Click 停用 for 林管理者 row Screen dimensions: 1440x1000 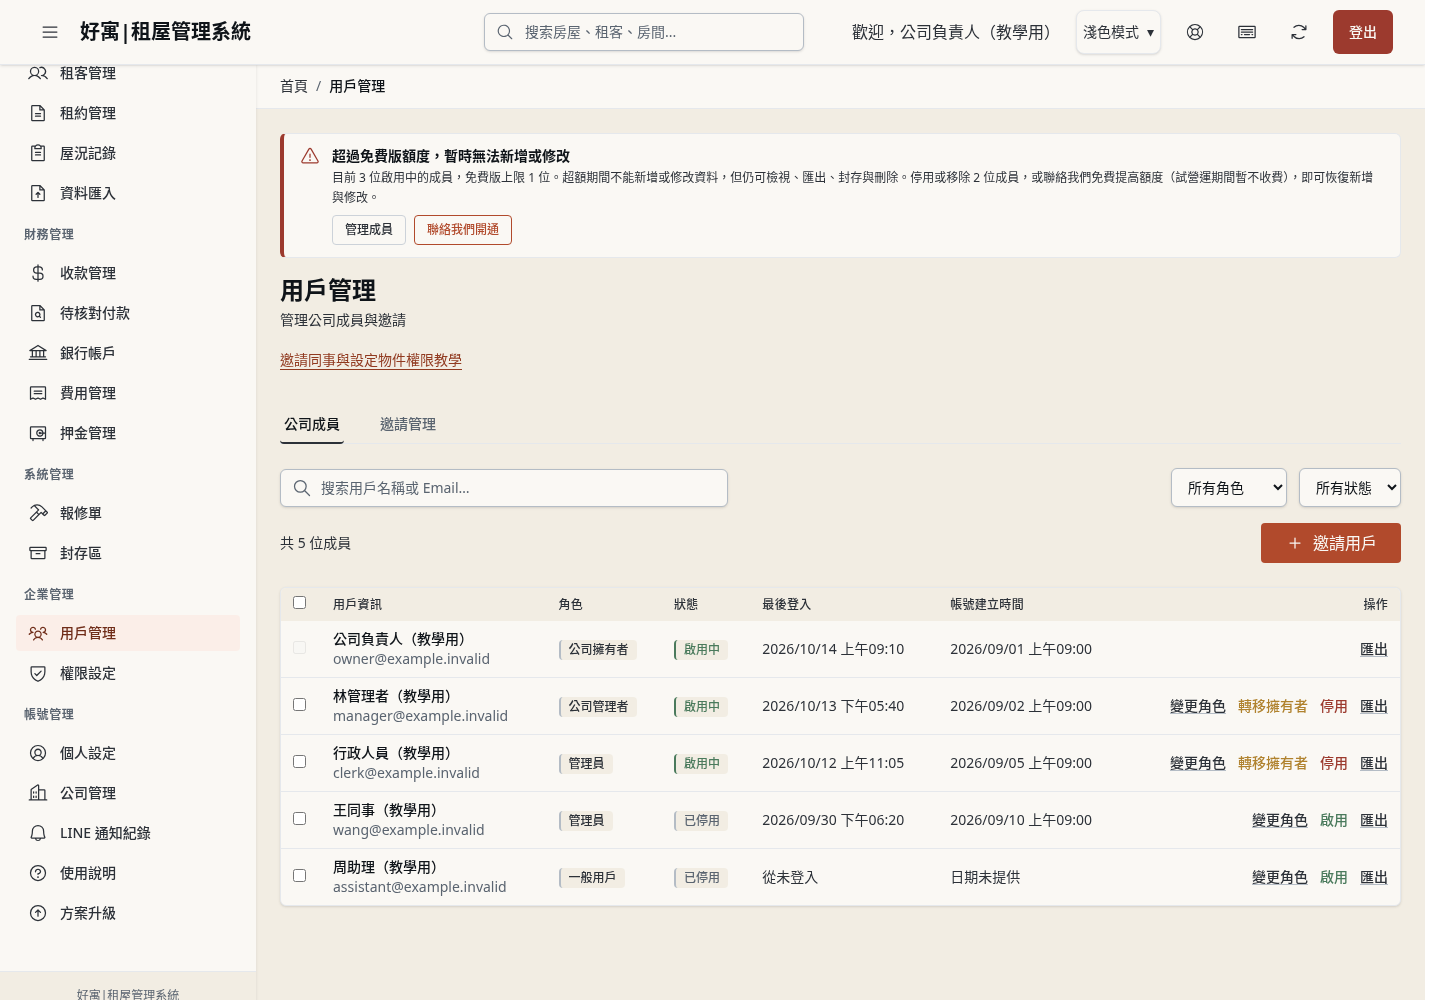1334,706
